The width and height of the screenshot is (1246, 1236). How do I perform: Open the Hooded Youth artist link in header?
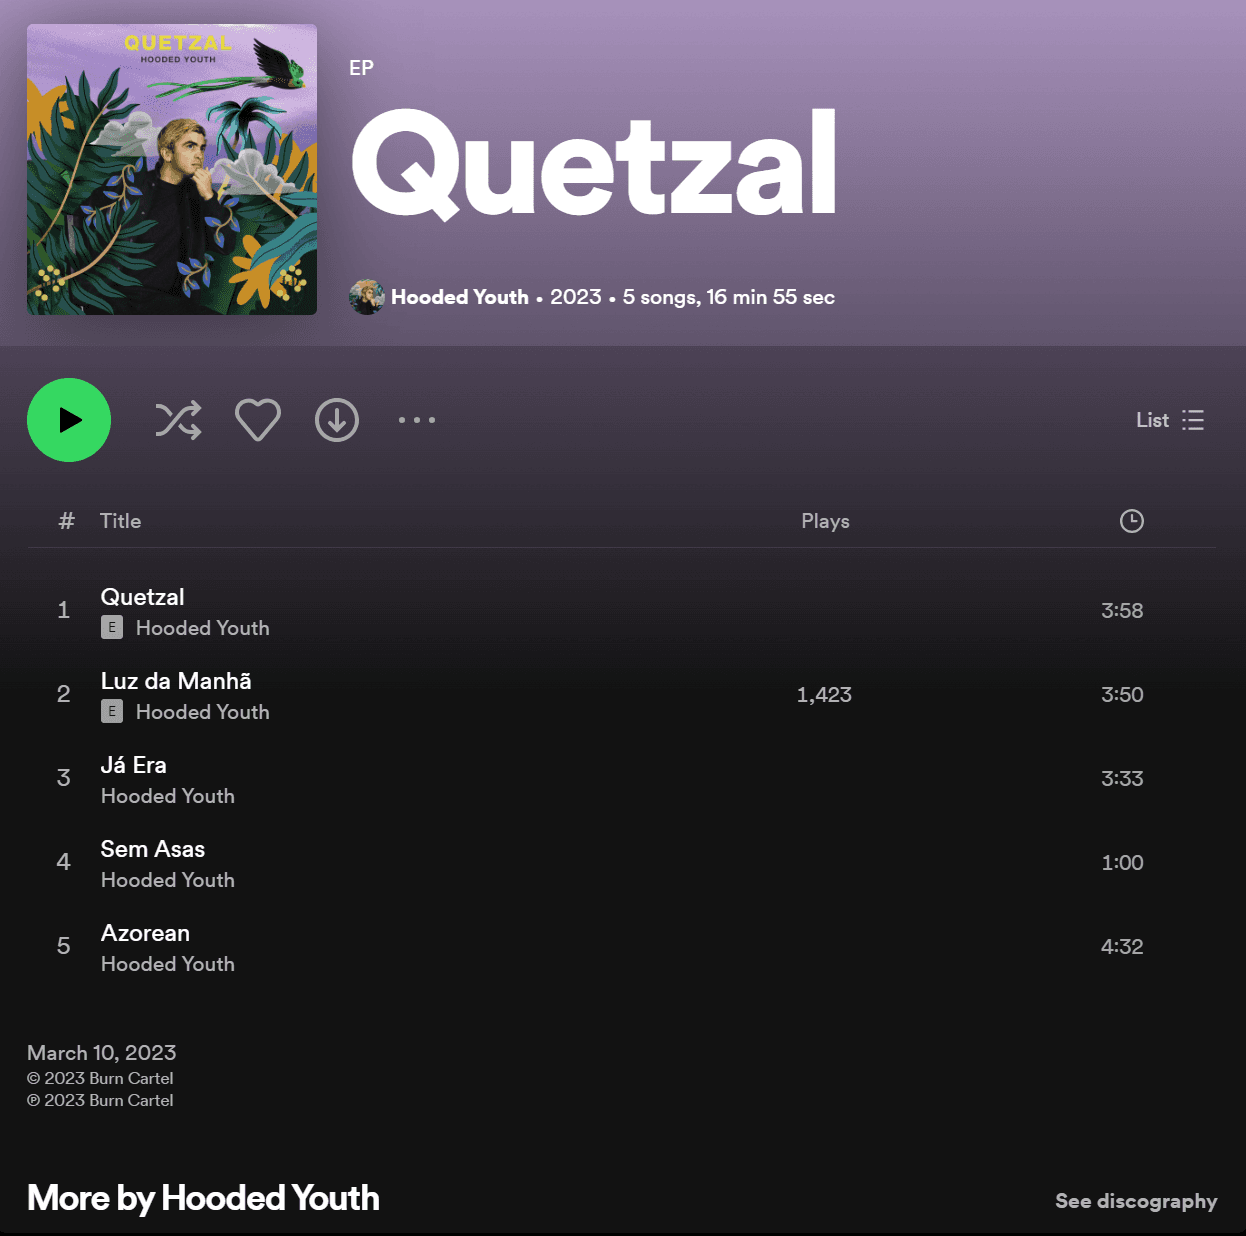[459, 297]
